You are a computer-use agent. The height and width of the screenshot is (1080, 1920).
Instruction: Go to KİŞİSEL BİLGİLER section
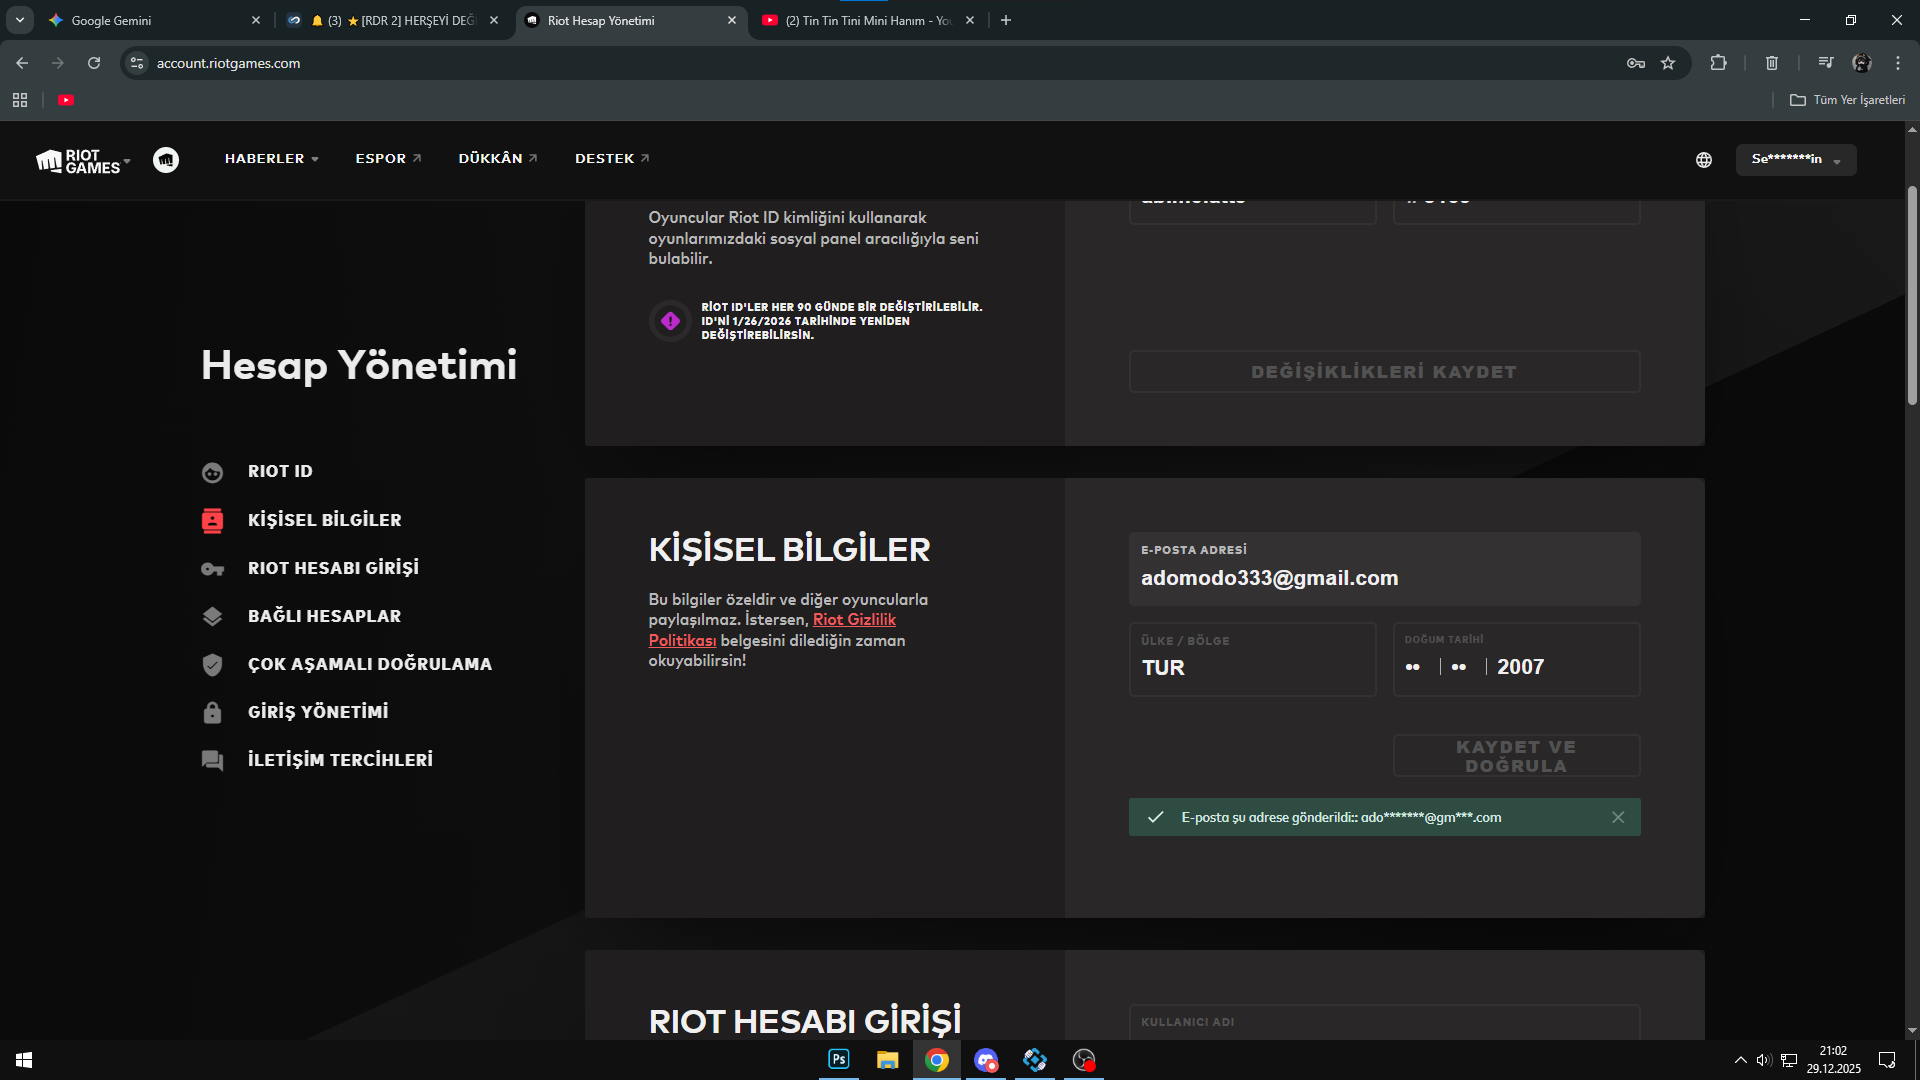pos(325,520)
